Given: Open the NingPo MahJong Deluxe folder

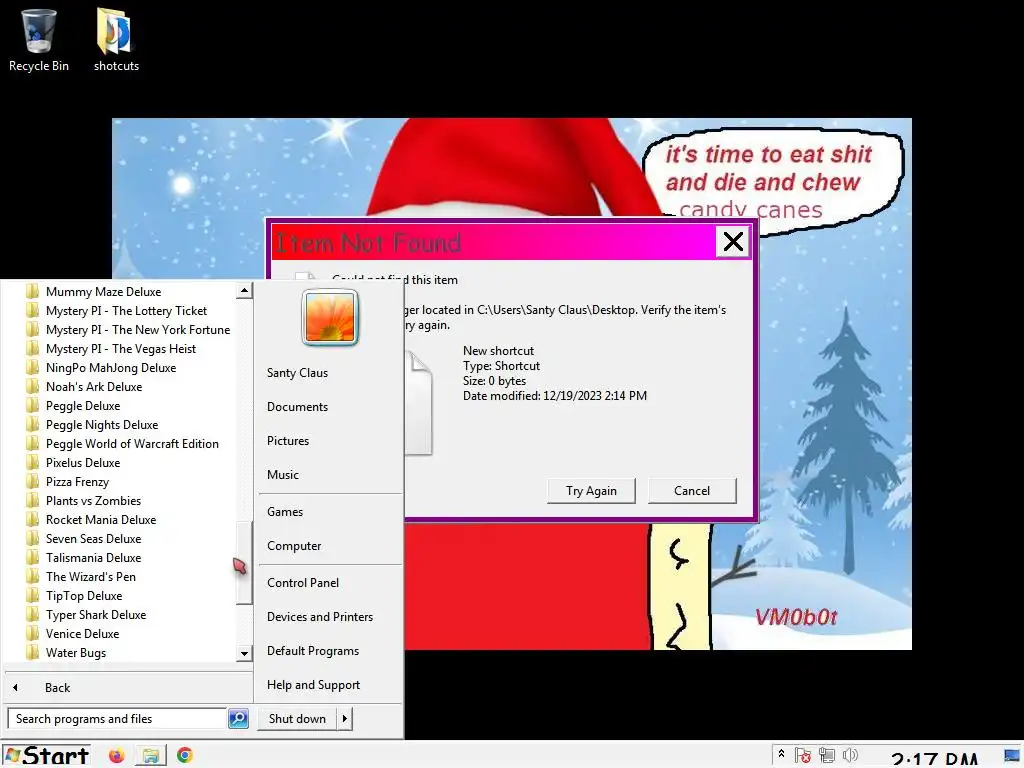Looking at the screenshot, I should click(101, 368).
